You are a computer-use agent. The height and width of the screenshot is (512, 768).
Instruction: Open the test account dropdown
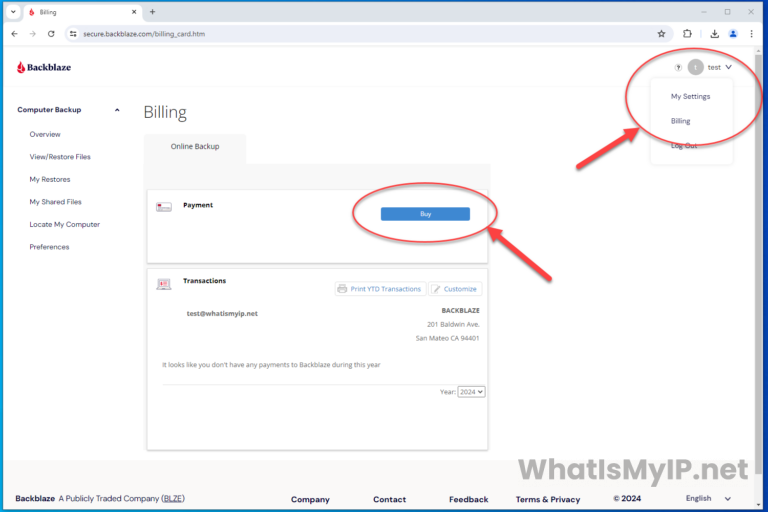tap(720, 67)
